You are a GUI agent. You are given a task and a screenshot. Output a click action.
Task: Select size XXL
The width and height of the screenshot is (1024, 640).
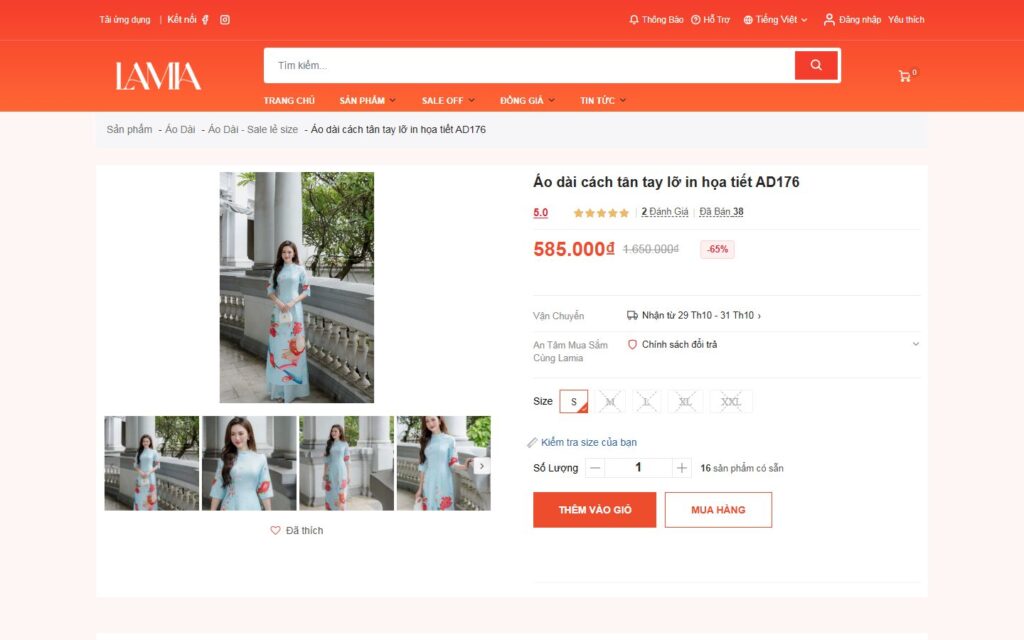click(731, 402)
